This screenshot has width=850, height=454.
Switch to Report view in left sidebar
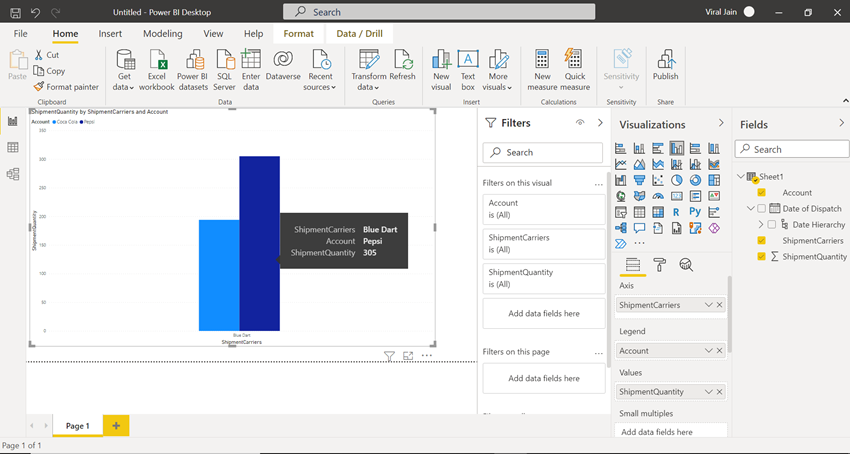click(13, 121)
